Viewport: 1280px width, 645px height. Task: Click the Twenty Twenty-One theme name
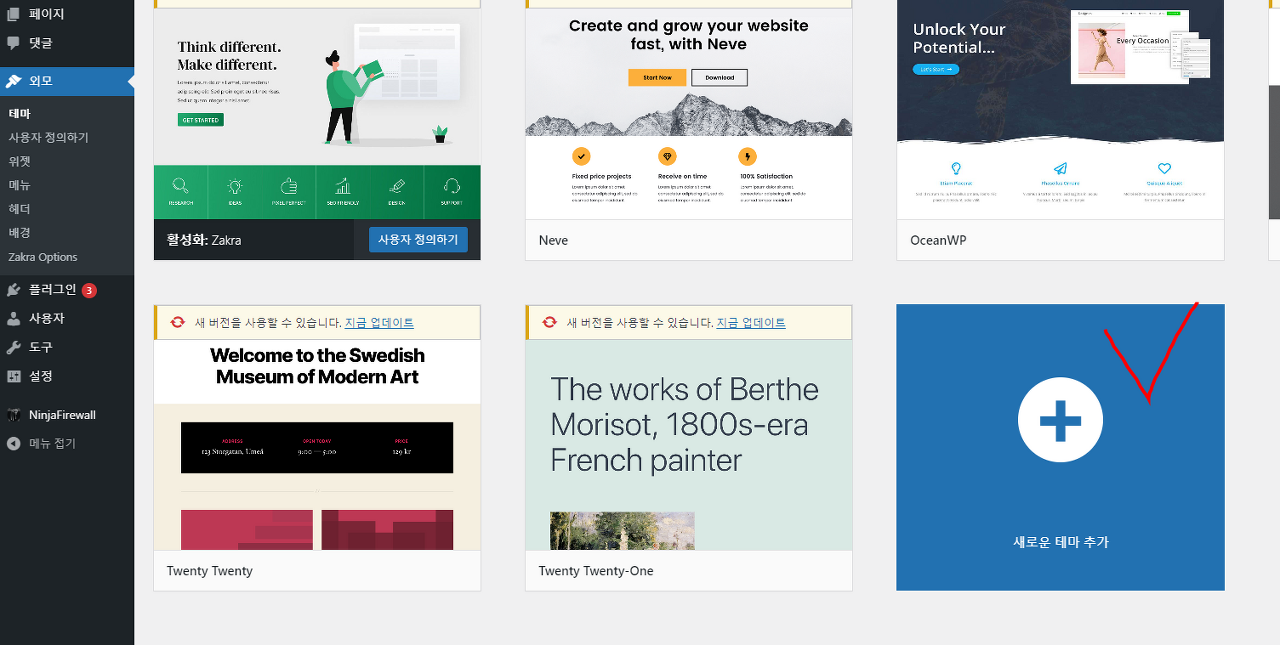click(x=596, y=571)
